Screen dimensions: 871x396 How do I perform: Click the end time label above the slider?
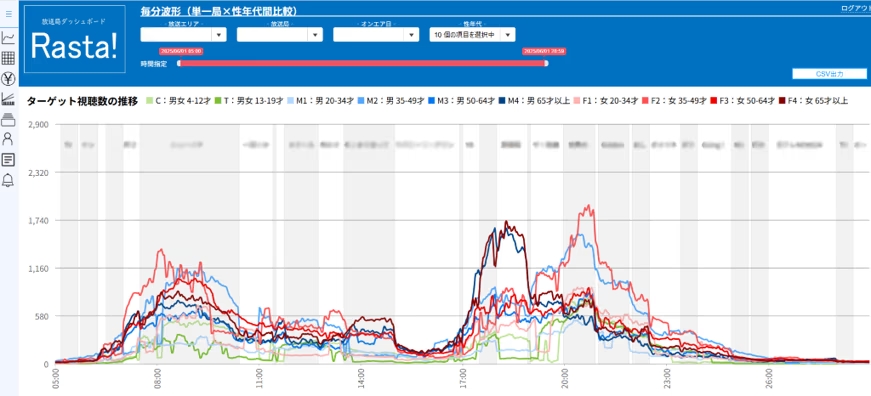click(x=544, y=51)
